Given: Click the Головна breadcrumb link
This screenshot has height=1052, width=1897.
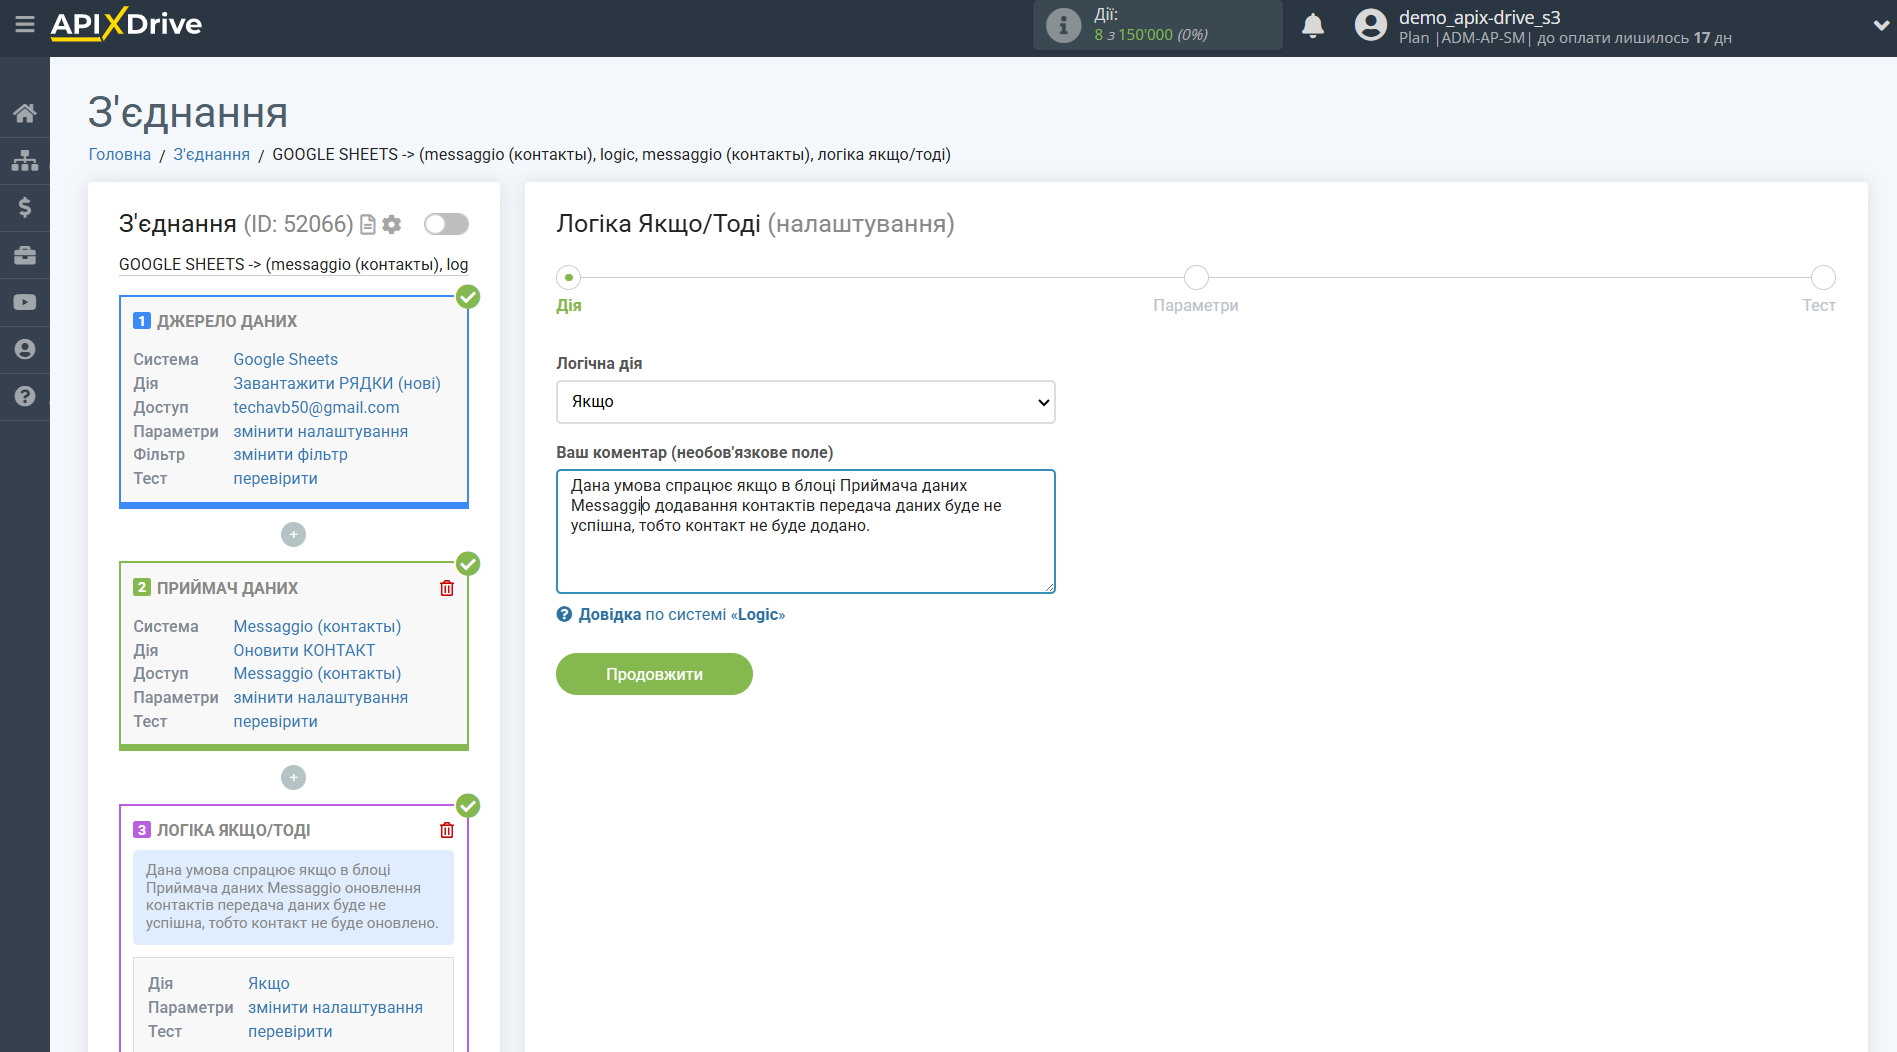Looking at the screenshot, I should [x=119, y=154].
